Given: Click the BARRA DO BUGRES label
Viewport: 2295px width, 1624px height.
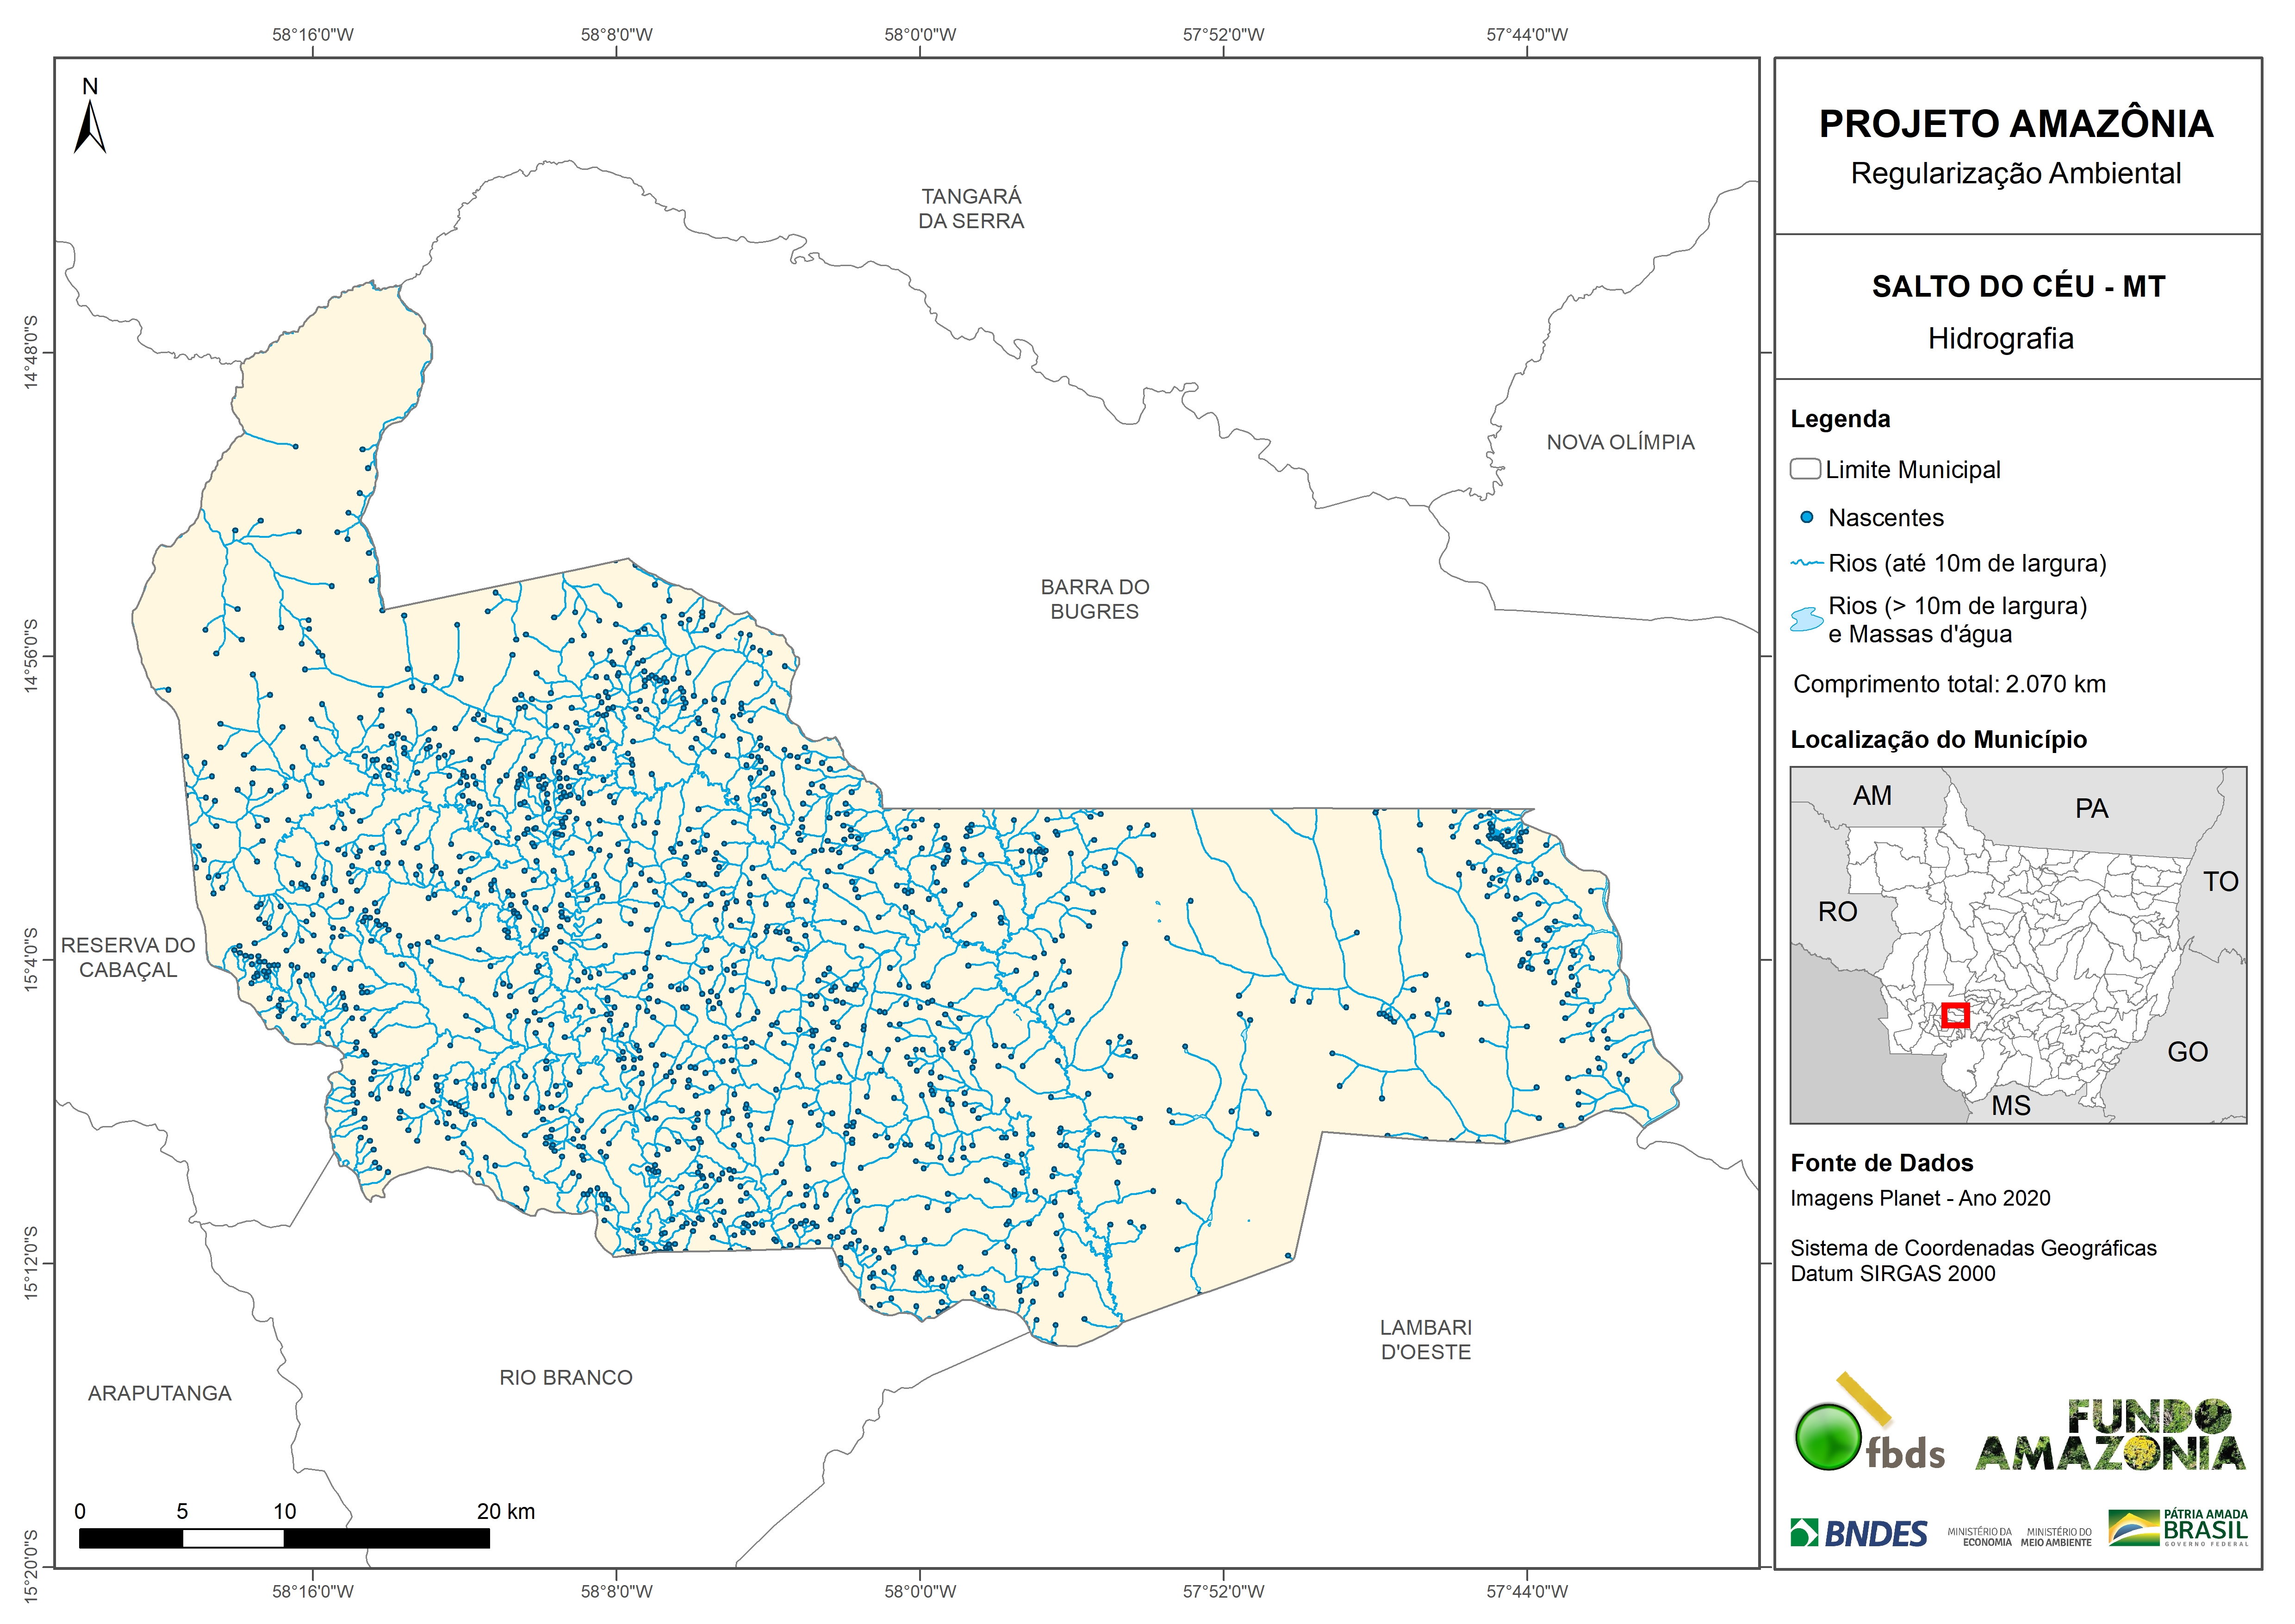Looking at the screenshot, I should (x=1094, y=599).
